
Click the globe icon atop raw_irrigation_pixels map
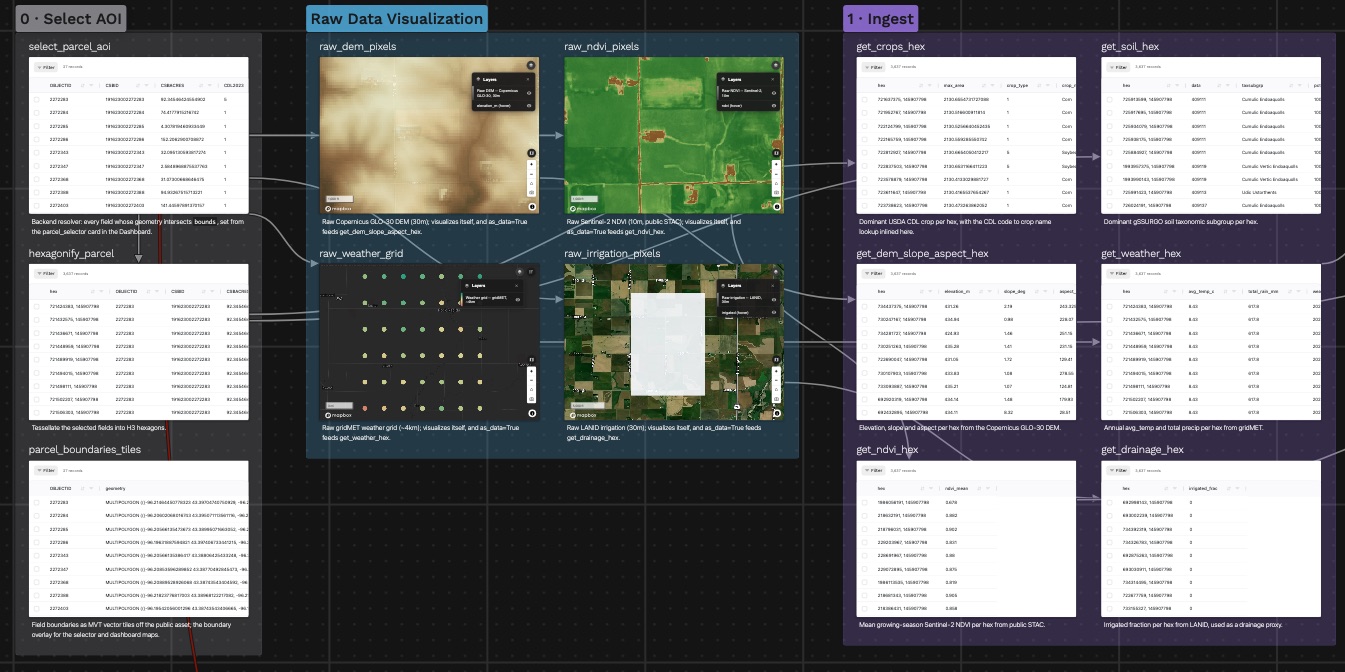click(x=776, y=272)
